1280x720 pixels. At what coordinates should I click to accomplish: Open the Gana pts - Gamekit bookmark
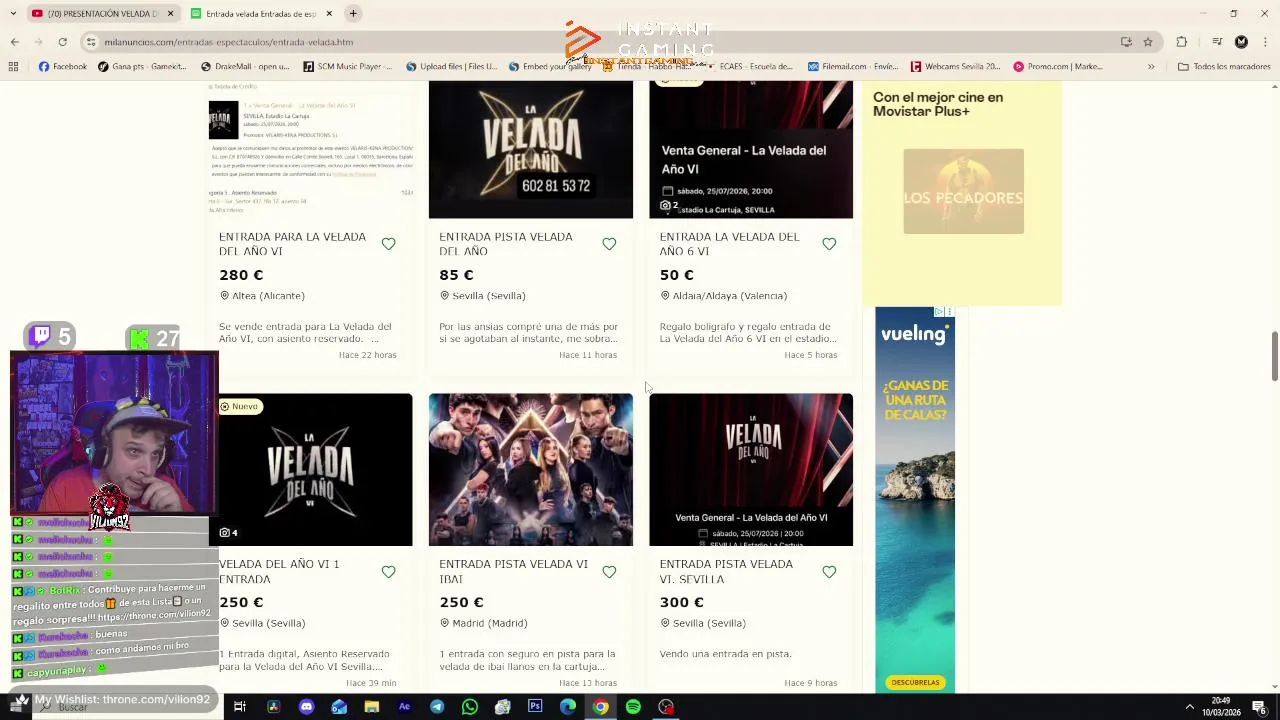coord(142,67)
